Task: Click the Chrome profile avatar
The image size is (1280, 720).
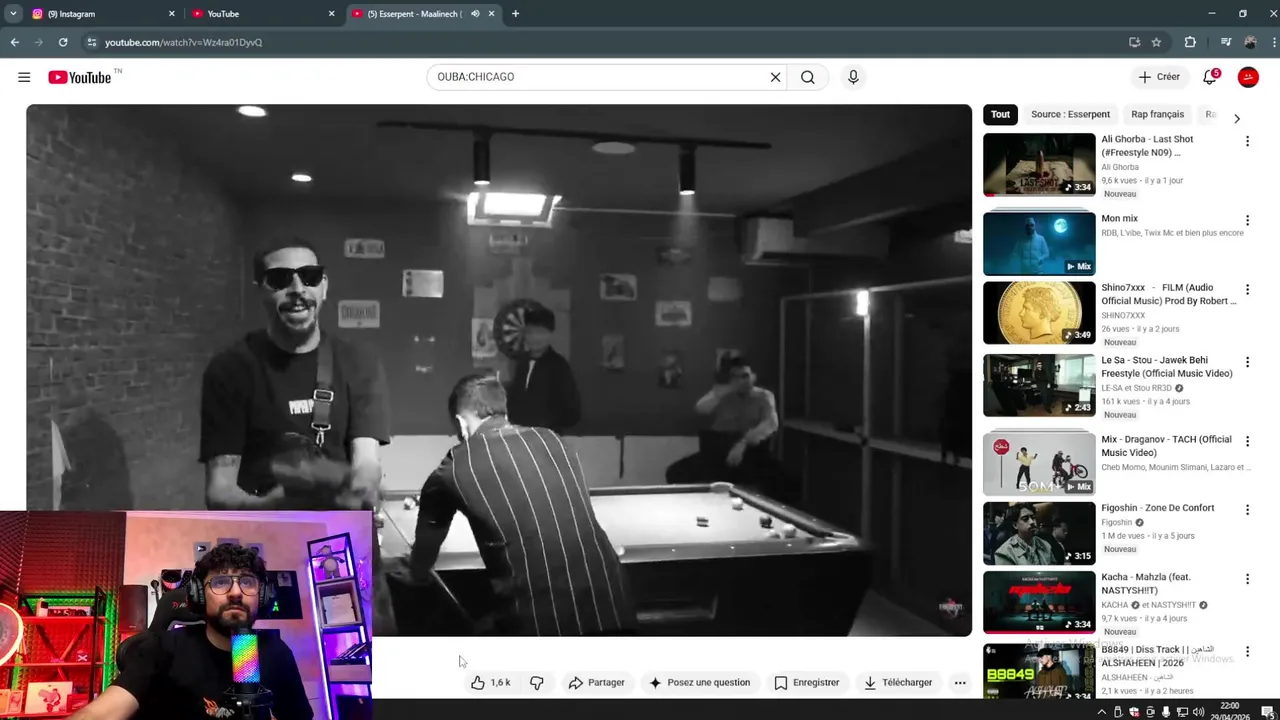Action: click(x=1250, y=42)
